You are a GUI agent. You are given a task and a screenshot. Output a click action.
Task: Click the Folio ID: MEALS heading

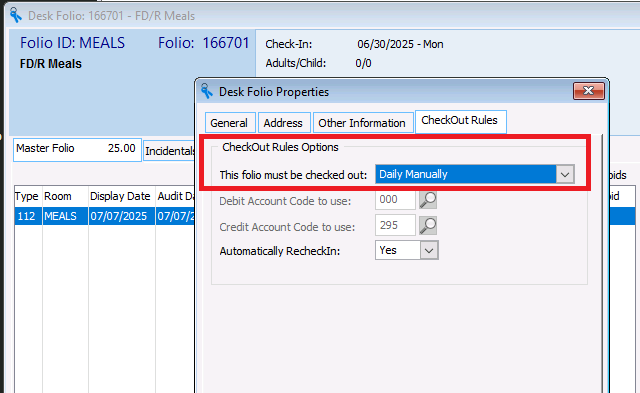point(73,43)
